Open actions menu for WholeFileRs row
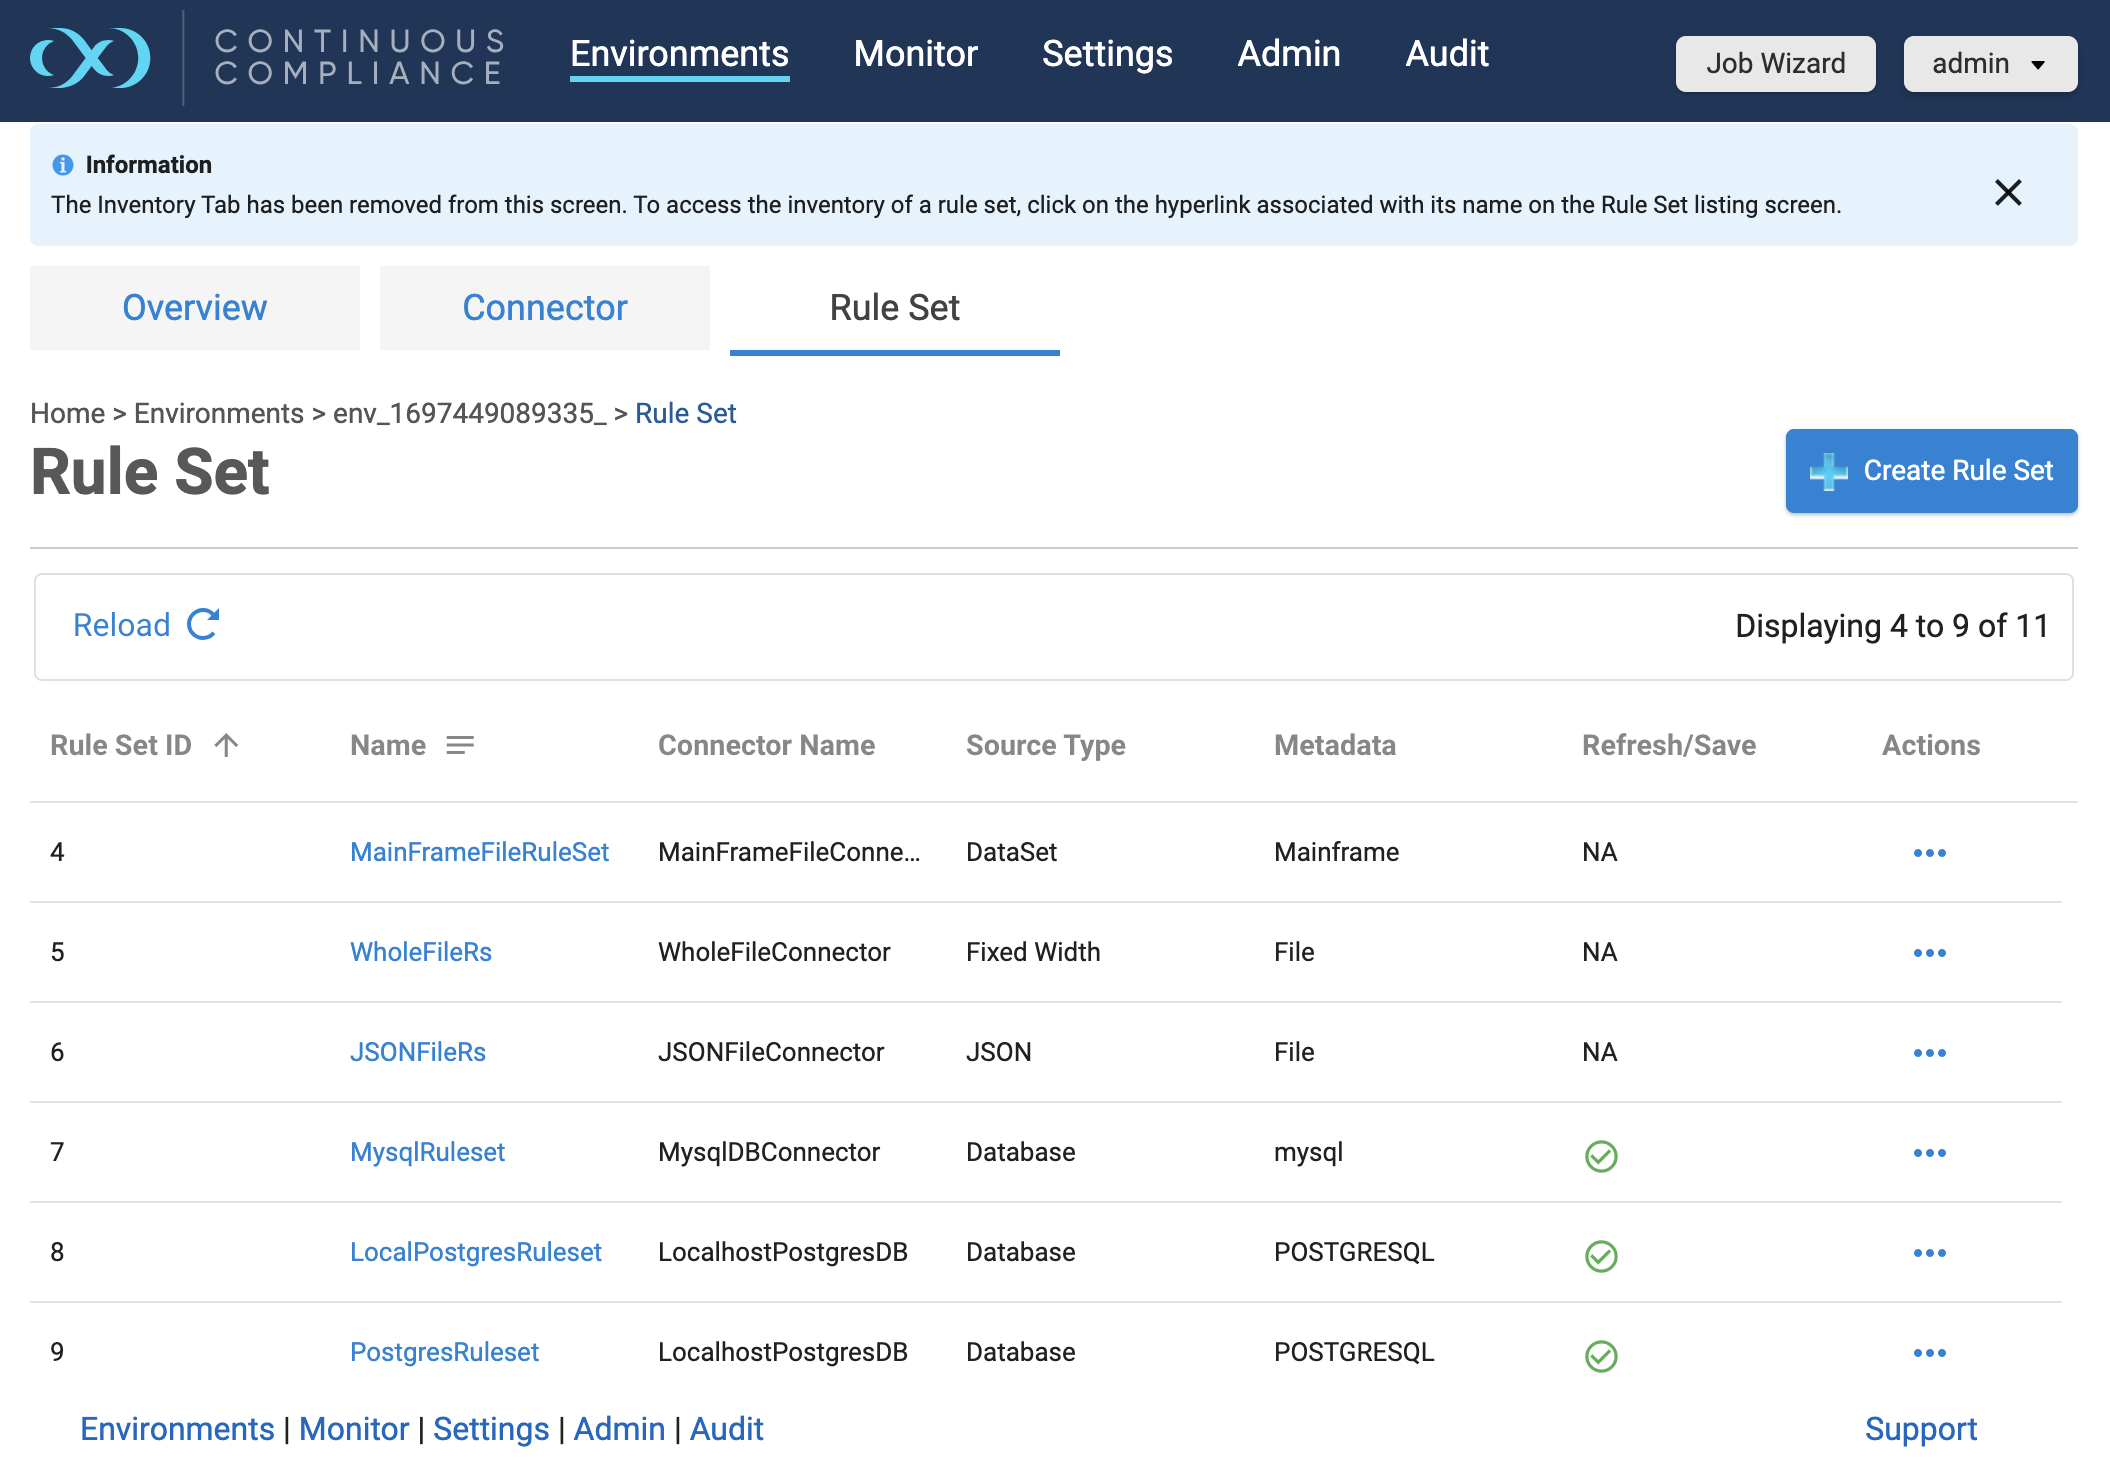2110x1480 pixels. pos(1929,953)
